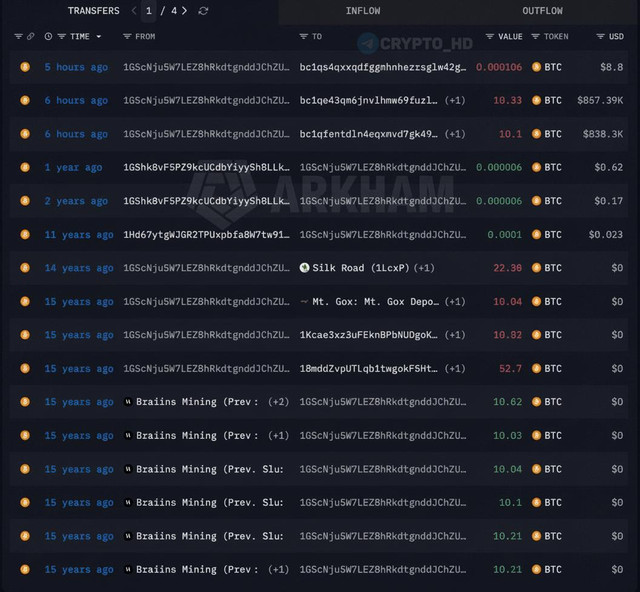Click Bitcoin chain icon on 52.7 BTC row
The image size is (640, 592).
click(25, 368)
